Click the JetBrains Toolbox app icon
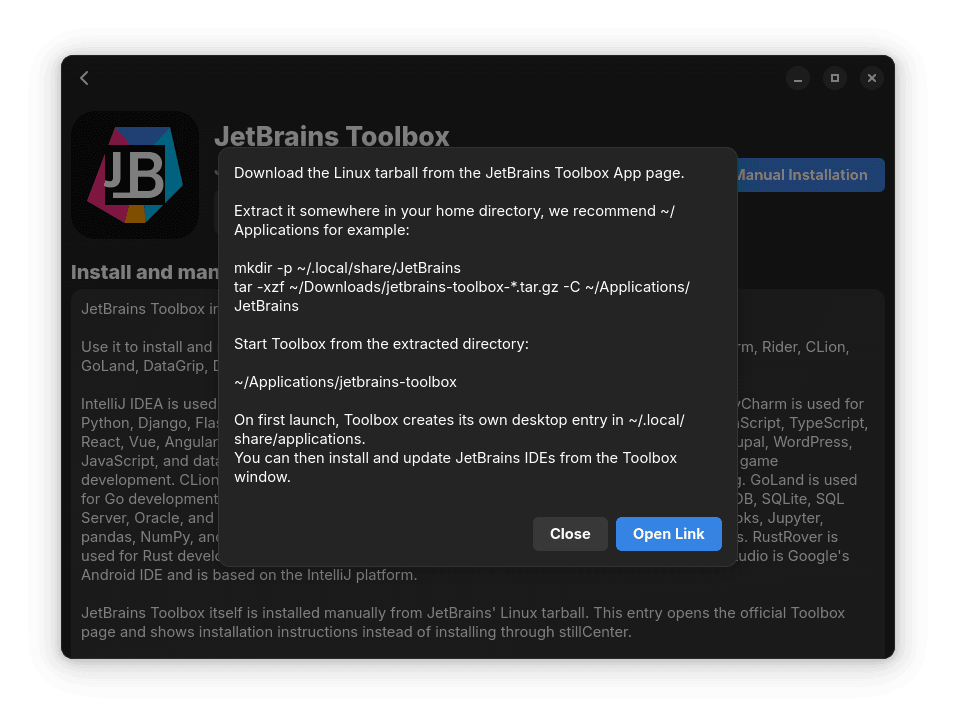The height and width of the screenshot is (726, 956). point(135,175)
